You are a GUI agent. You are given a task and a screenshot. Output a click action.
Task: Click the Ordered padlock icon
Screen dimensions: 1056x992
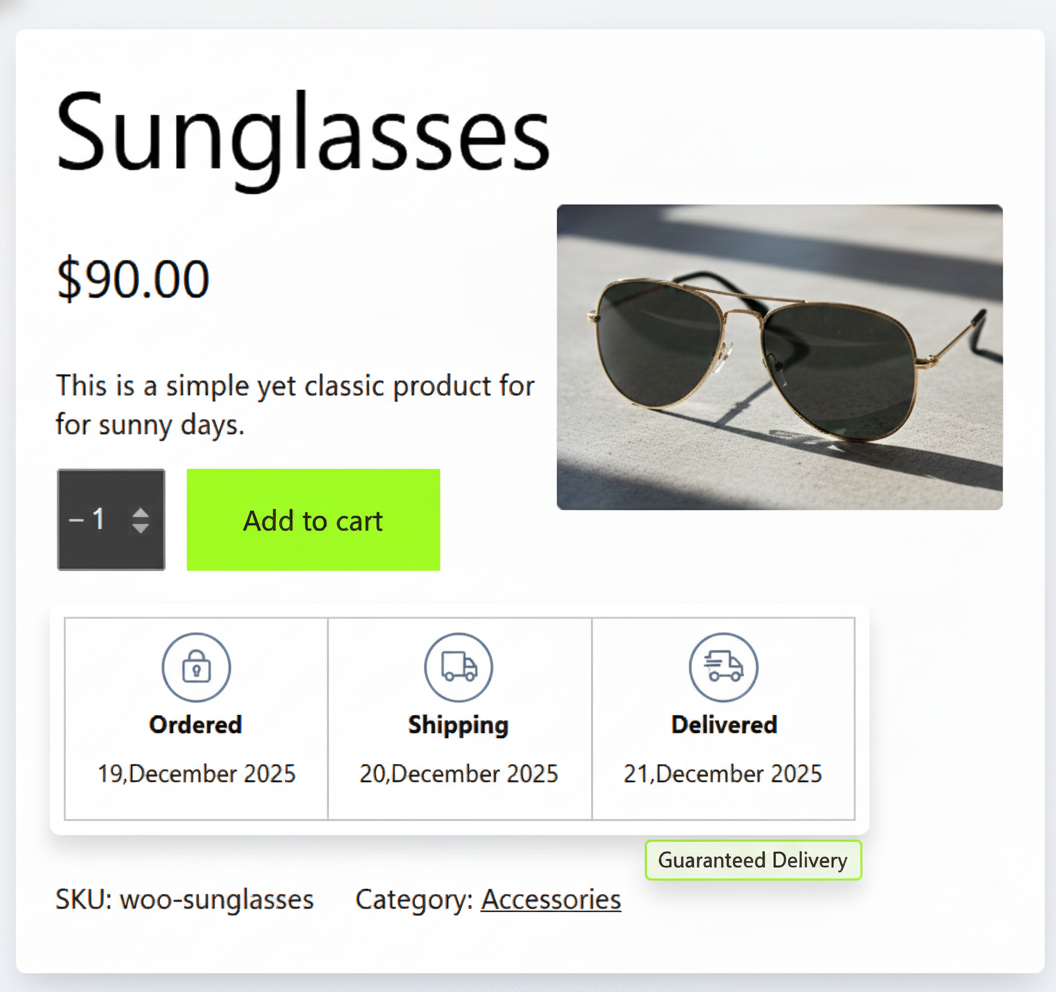pos(196,667)
